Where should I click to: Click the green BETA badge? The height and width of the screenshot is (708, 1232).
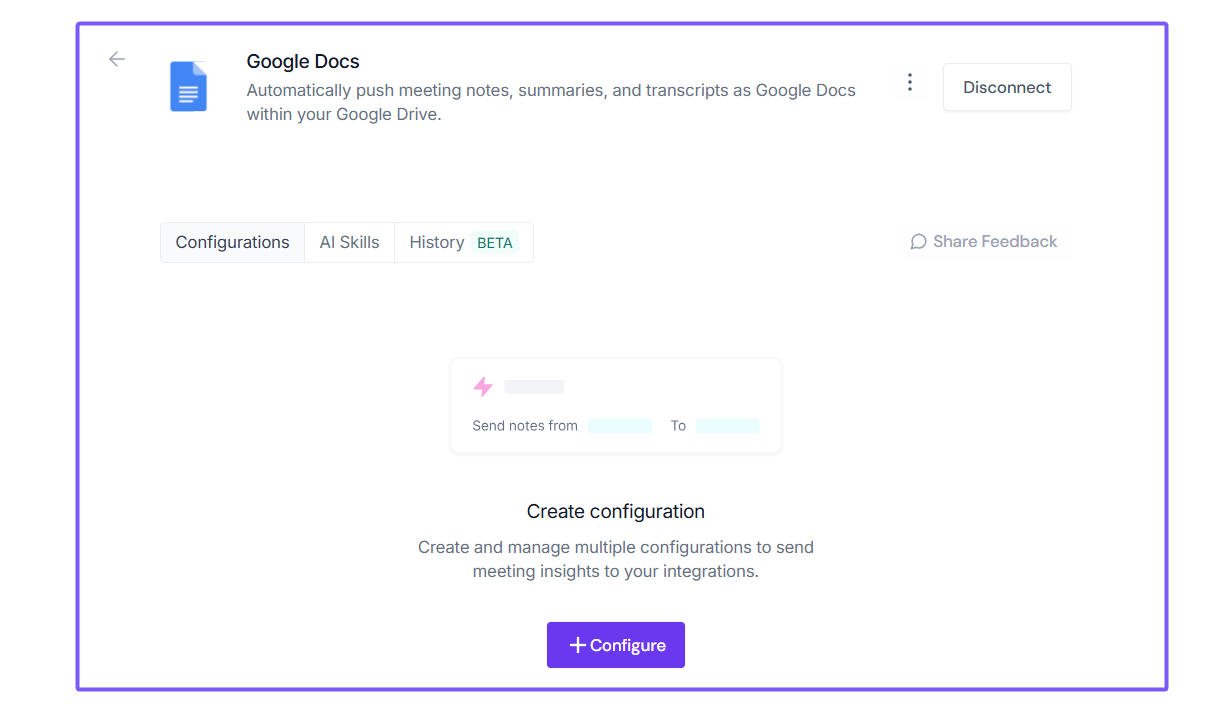495,243
